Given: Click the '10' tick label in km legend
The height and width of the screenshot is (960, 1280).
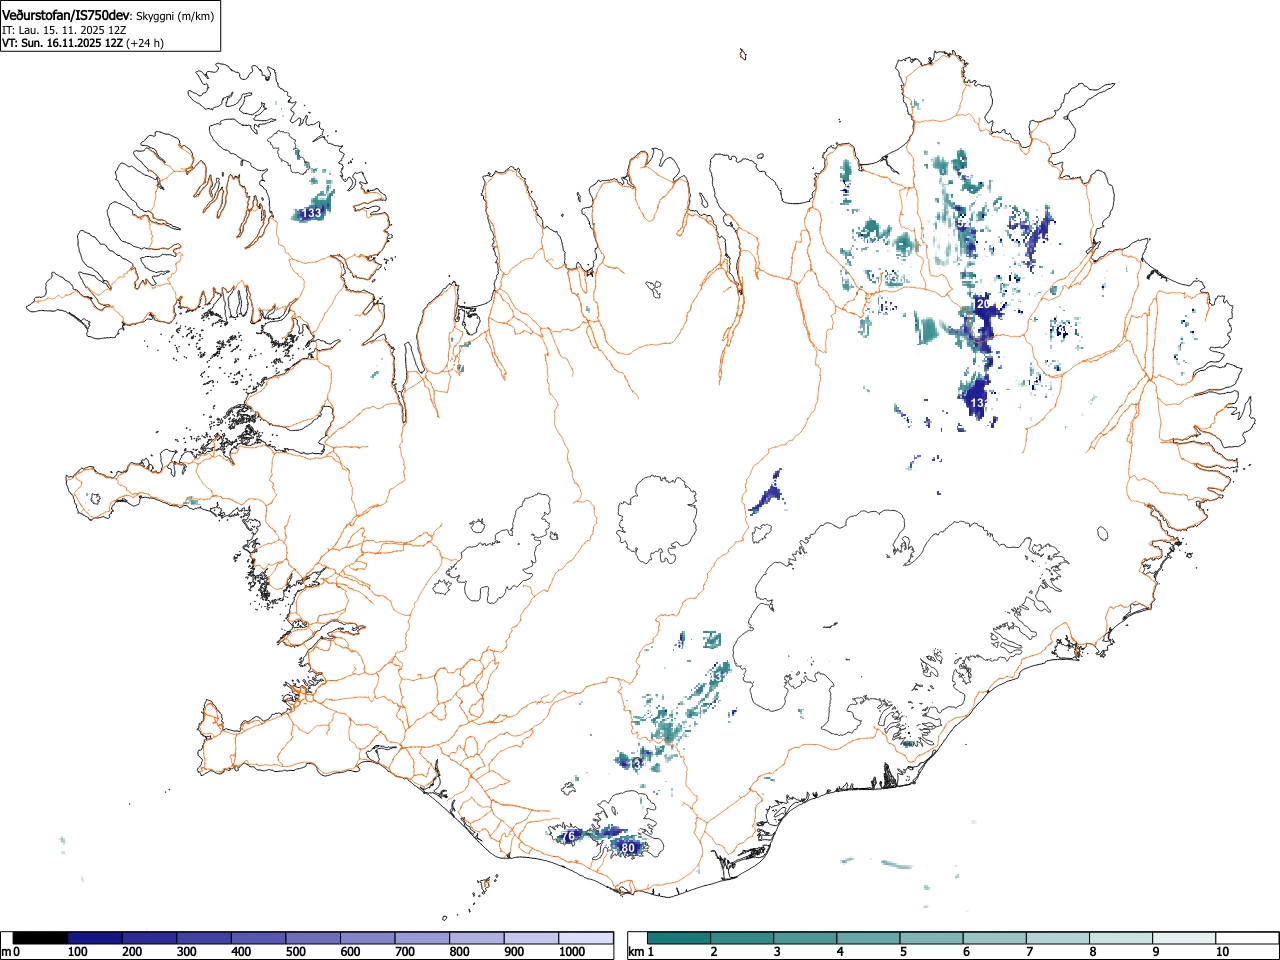Looking at the screenshot, I should click(1222, 952).
